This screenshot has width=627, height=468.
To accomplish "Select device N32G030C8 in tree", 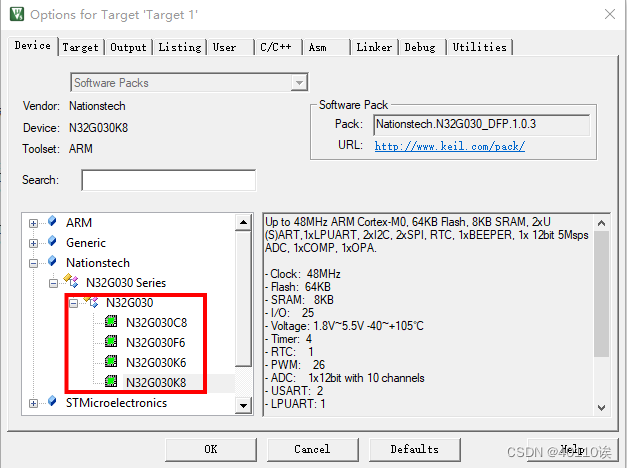I will click(x=156, y=322).
